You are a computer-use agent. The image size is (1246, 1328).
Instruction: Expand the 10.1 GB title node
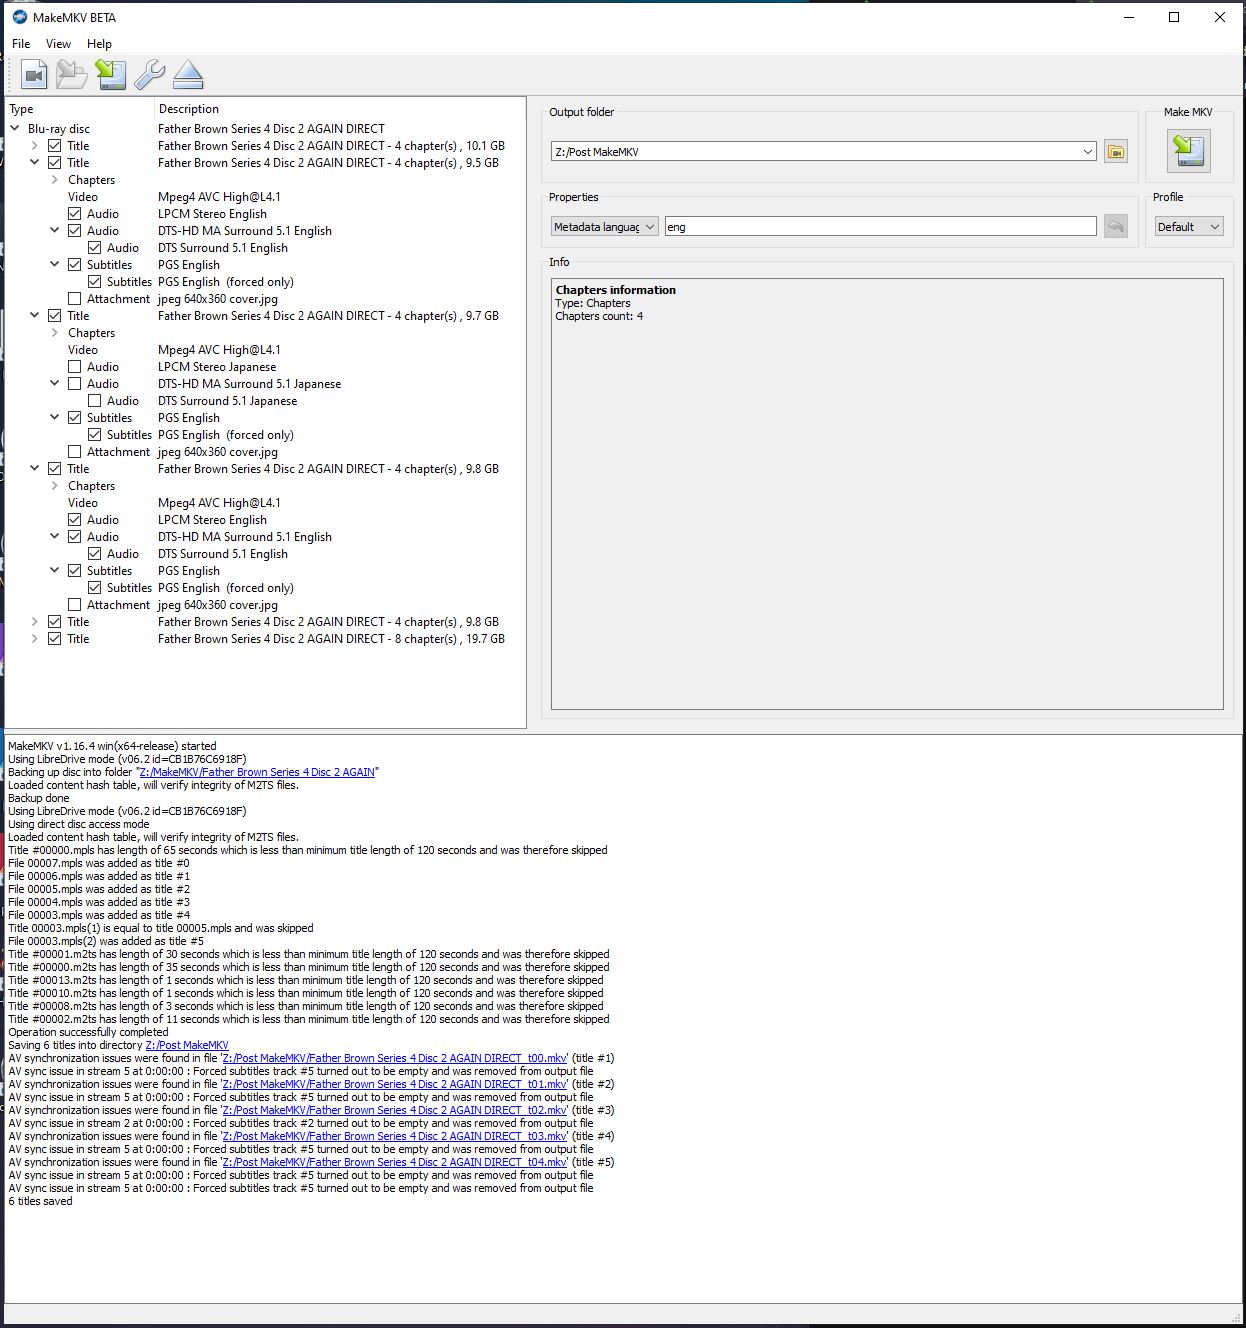[35, 146]
